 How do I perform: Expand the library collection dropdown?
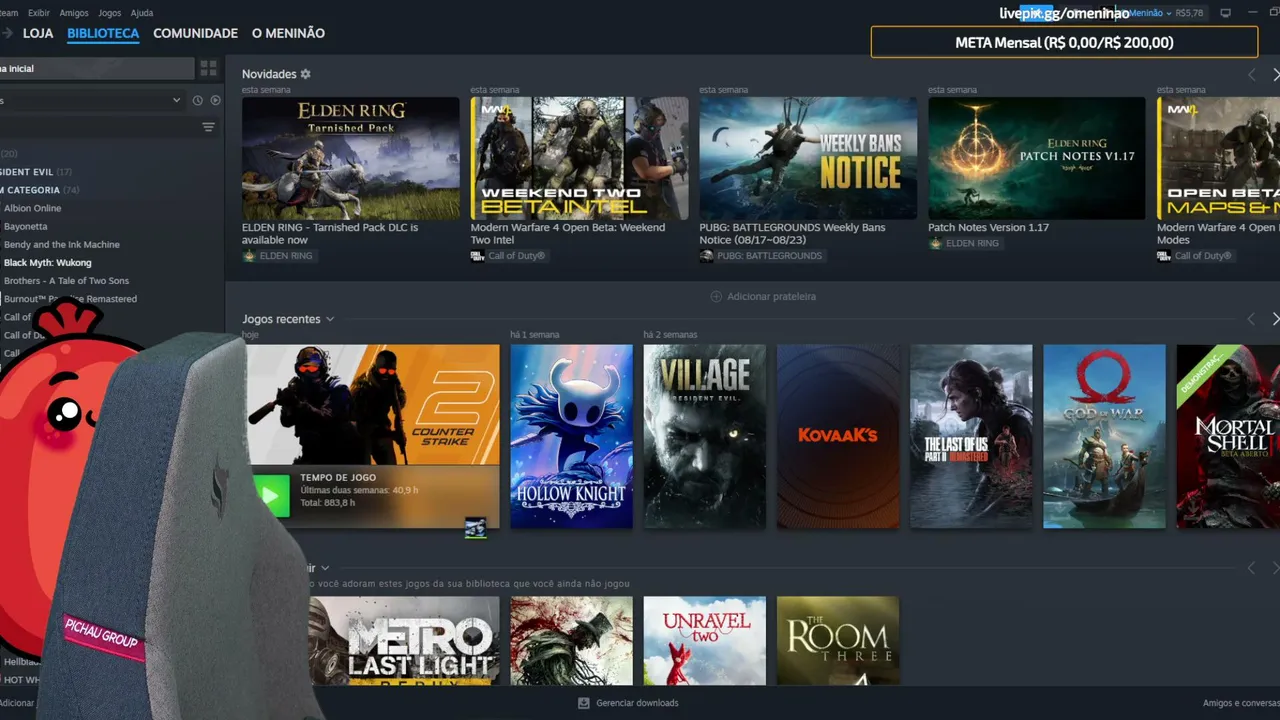point(176,100)
